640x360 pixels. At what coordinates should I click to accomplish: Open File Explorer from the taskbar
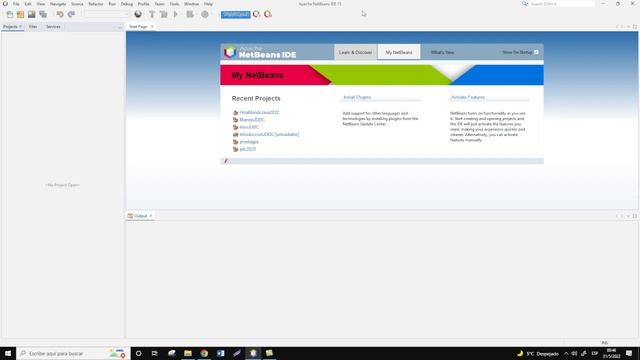pyautogui.click(x=188, y=353)
